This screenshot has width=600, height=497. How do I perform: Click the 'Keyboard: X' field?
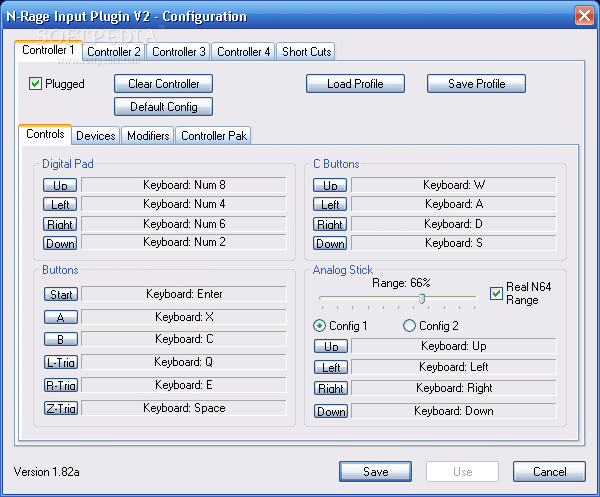tap(184, 317)
